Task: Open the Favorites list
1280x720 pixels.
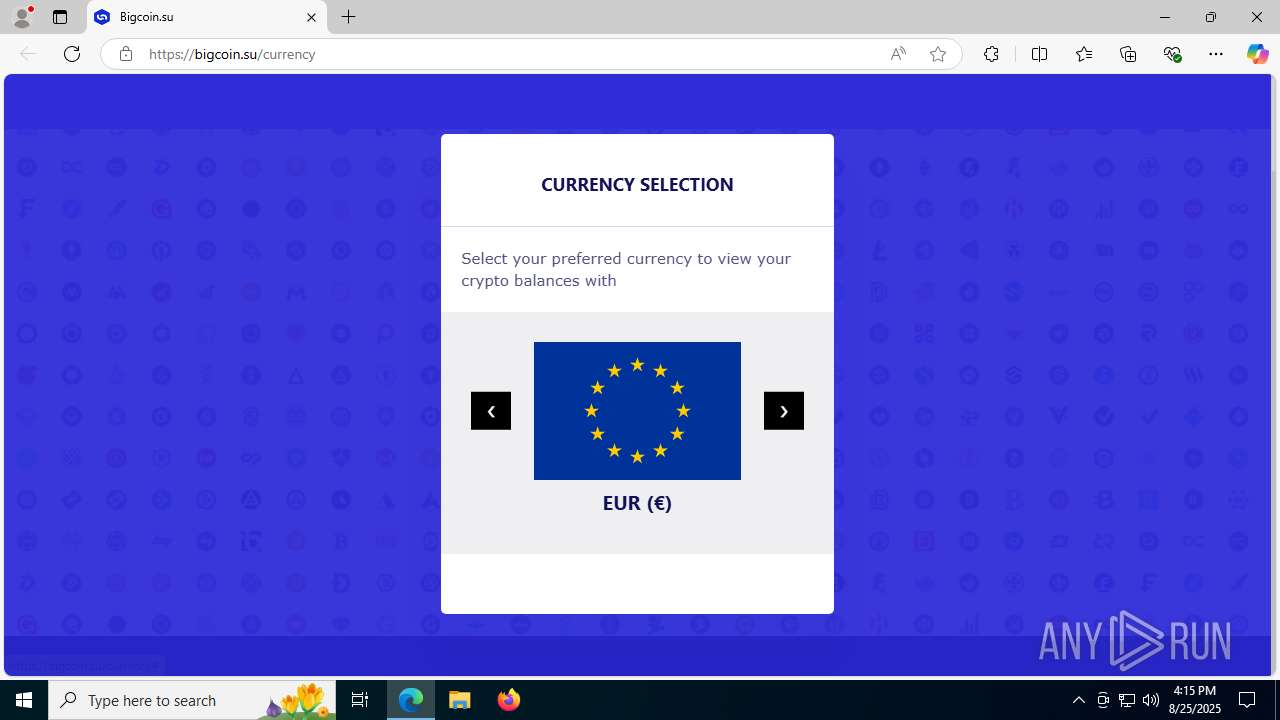Action: pos(1084,54)
